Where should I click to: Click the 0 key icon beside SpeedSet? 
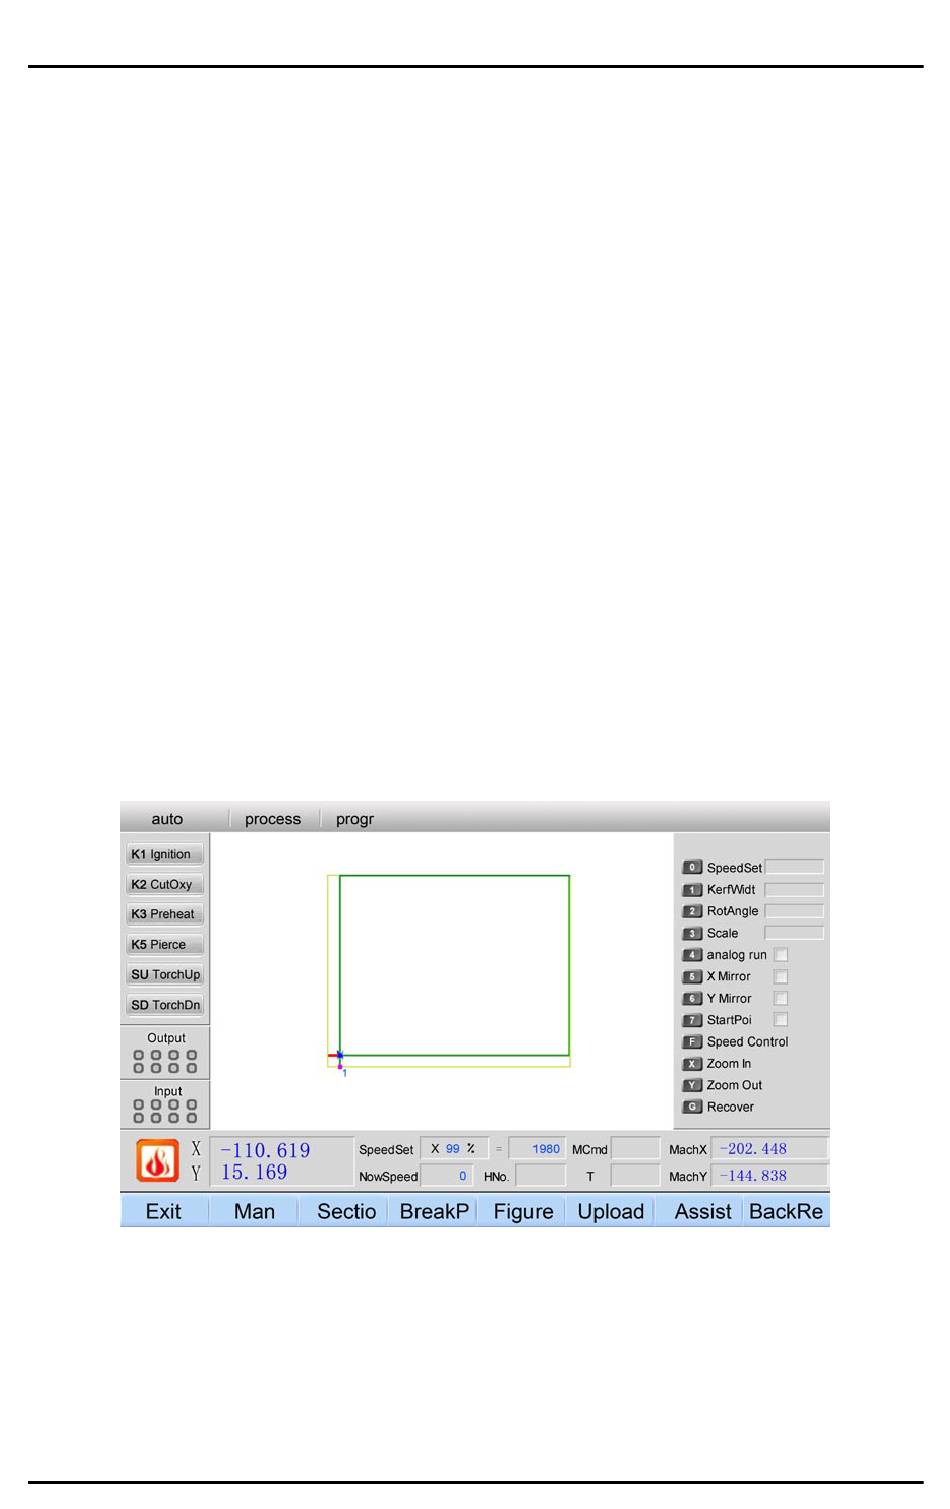692,868
